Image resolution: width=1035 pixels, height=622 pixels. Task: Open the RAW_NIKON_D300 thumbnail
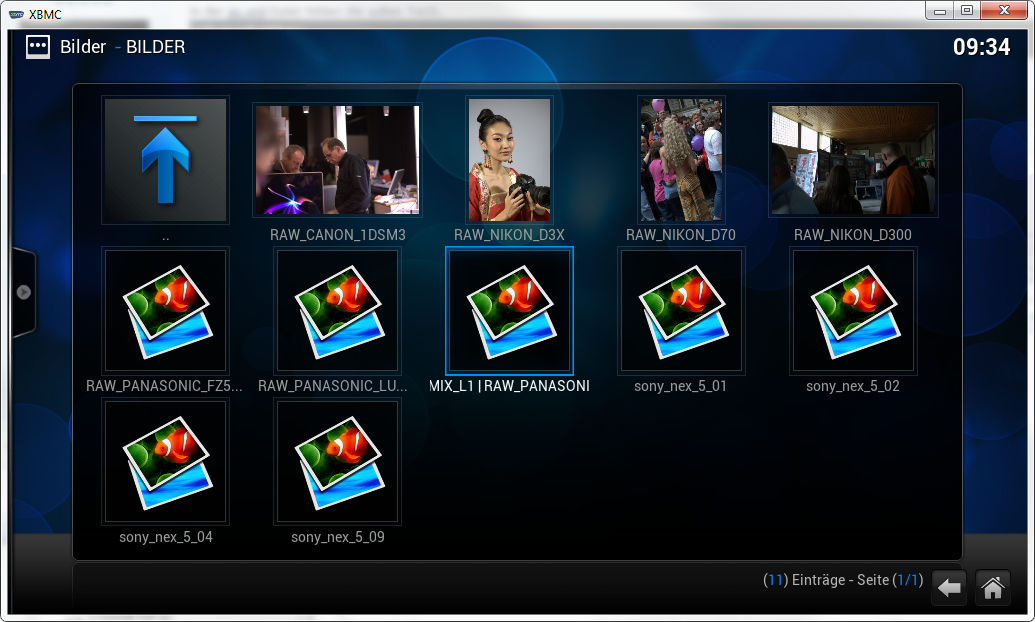click(x=853, y=160)
